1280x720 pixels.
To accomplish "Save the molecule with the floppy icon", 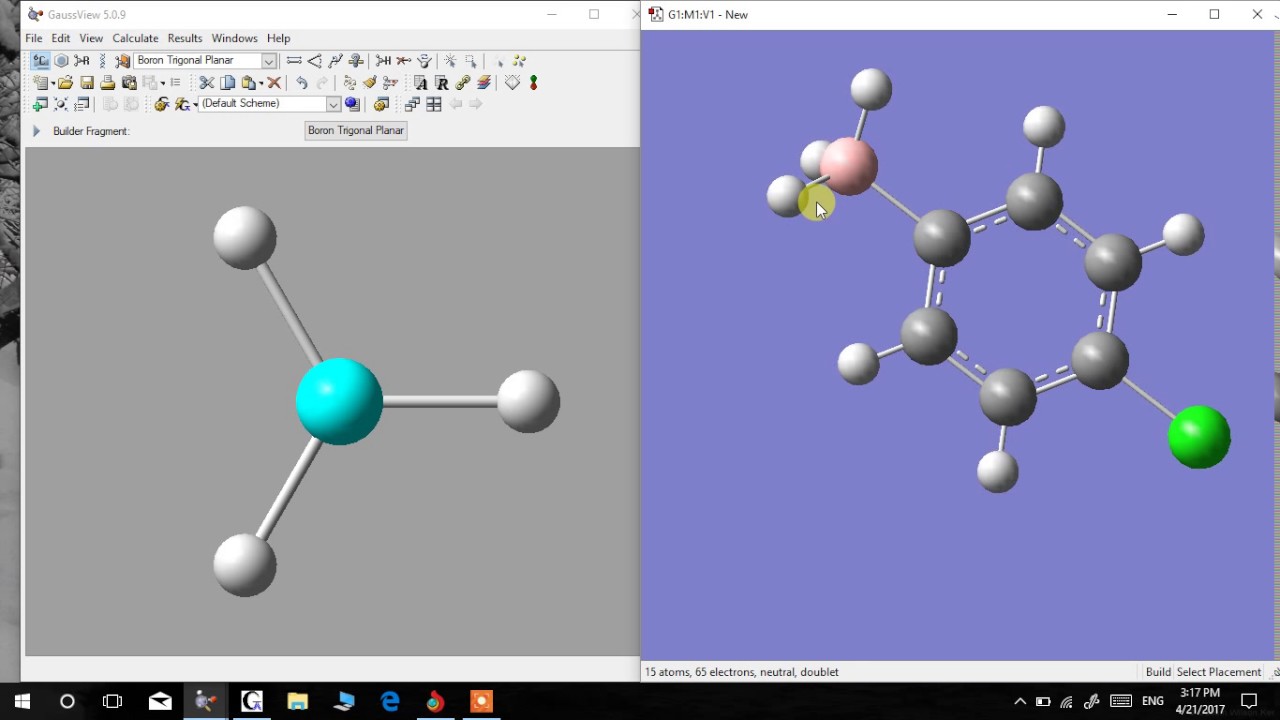I will click(x=87, y=82).
